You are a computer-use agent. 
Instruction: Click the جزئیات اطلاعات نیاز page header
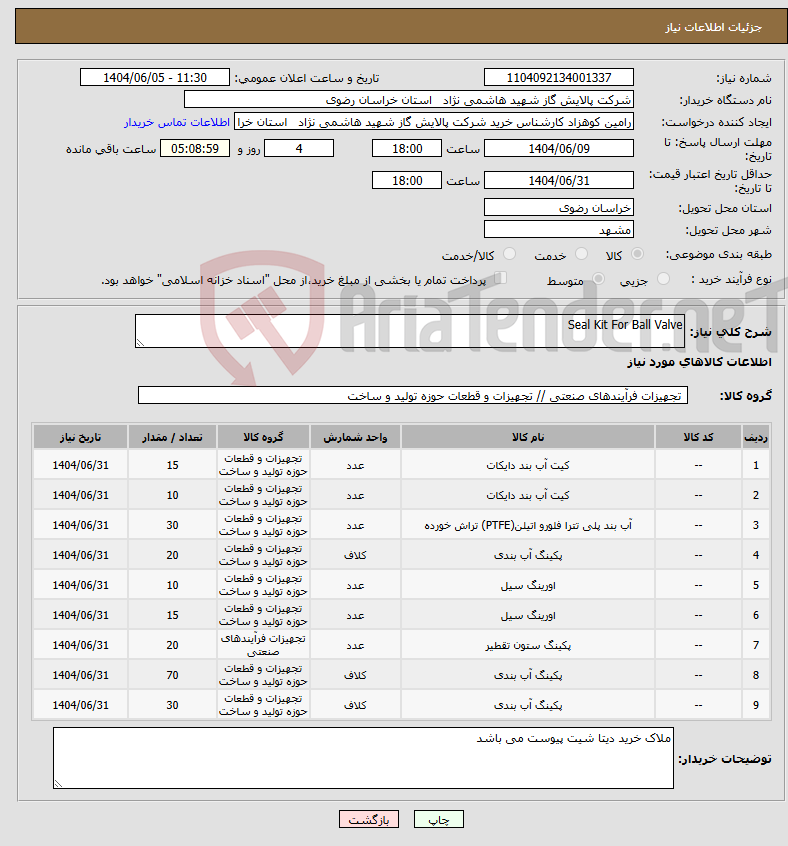713,27
